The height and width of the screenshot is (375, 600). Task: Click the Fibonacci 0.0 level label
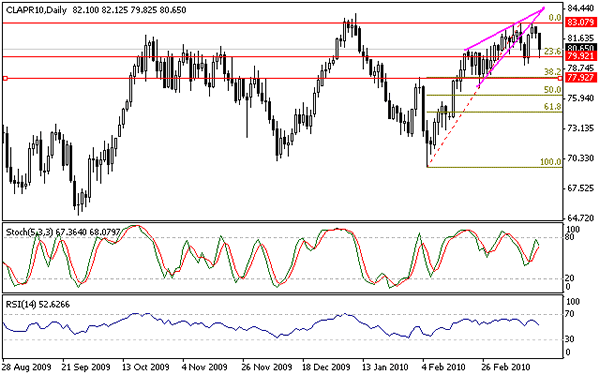554,18
